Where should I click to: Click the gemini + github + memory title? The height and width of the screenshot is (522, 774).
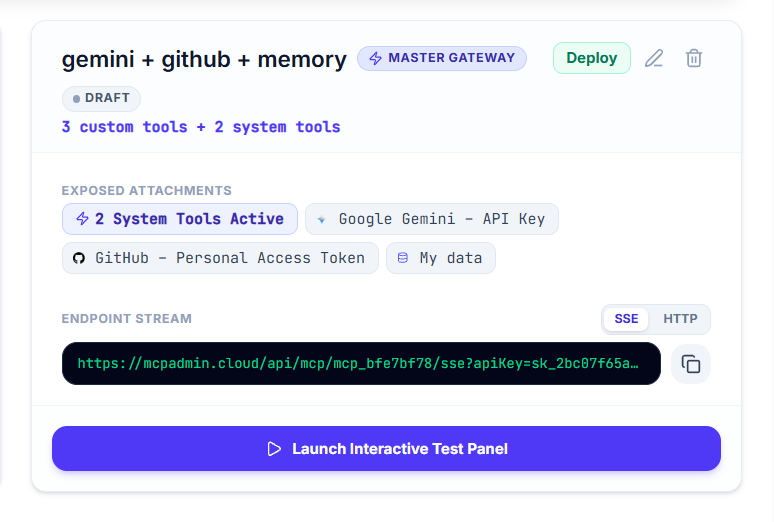coord(204,59)
